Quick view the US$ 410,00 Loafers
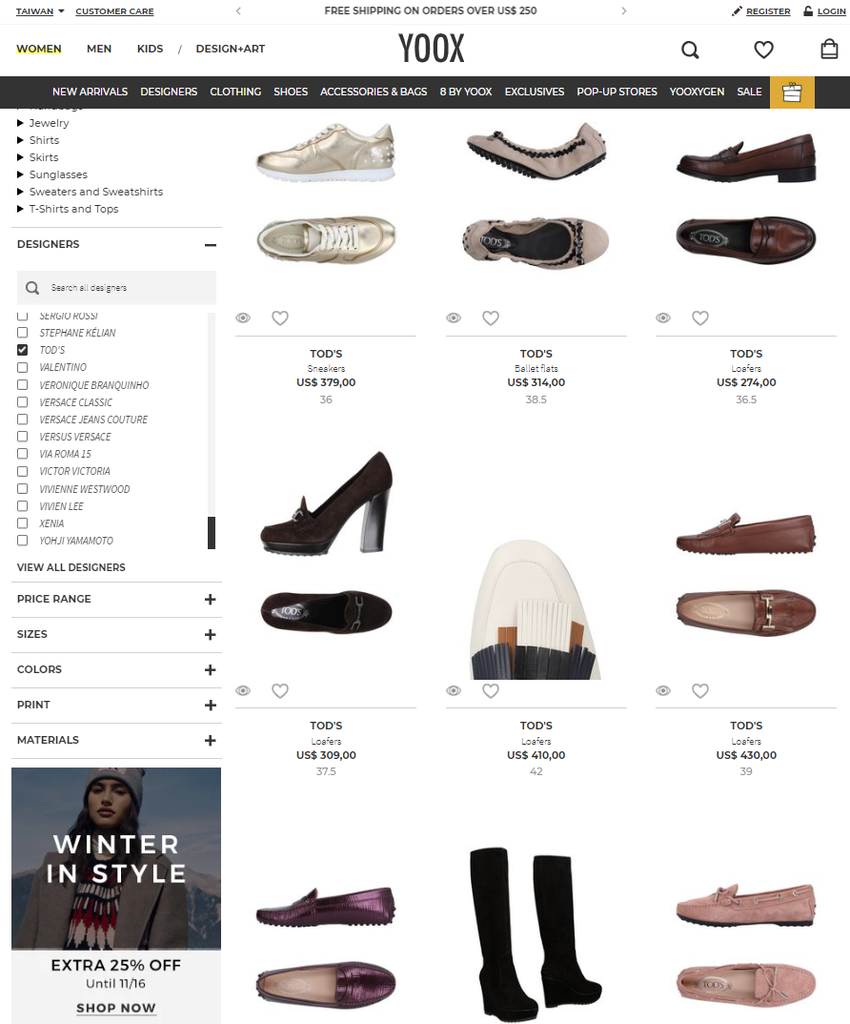The image size is (850, 1024). (x=453, y=691)
